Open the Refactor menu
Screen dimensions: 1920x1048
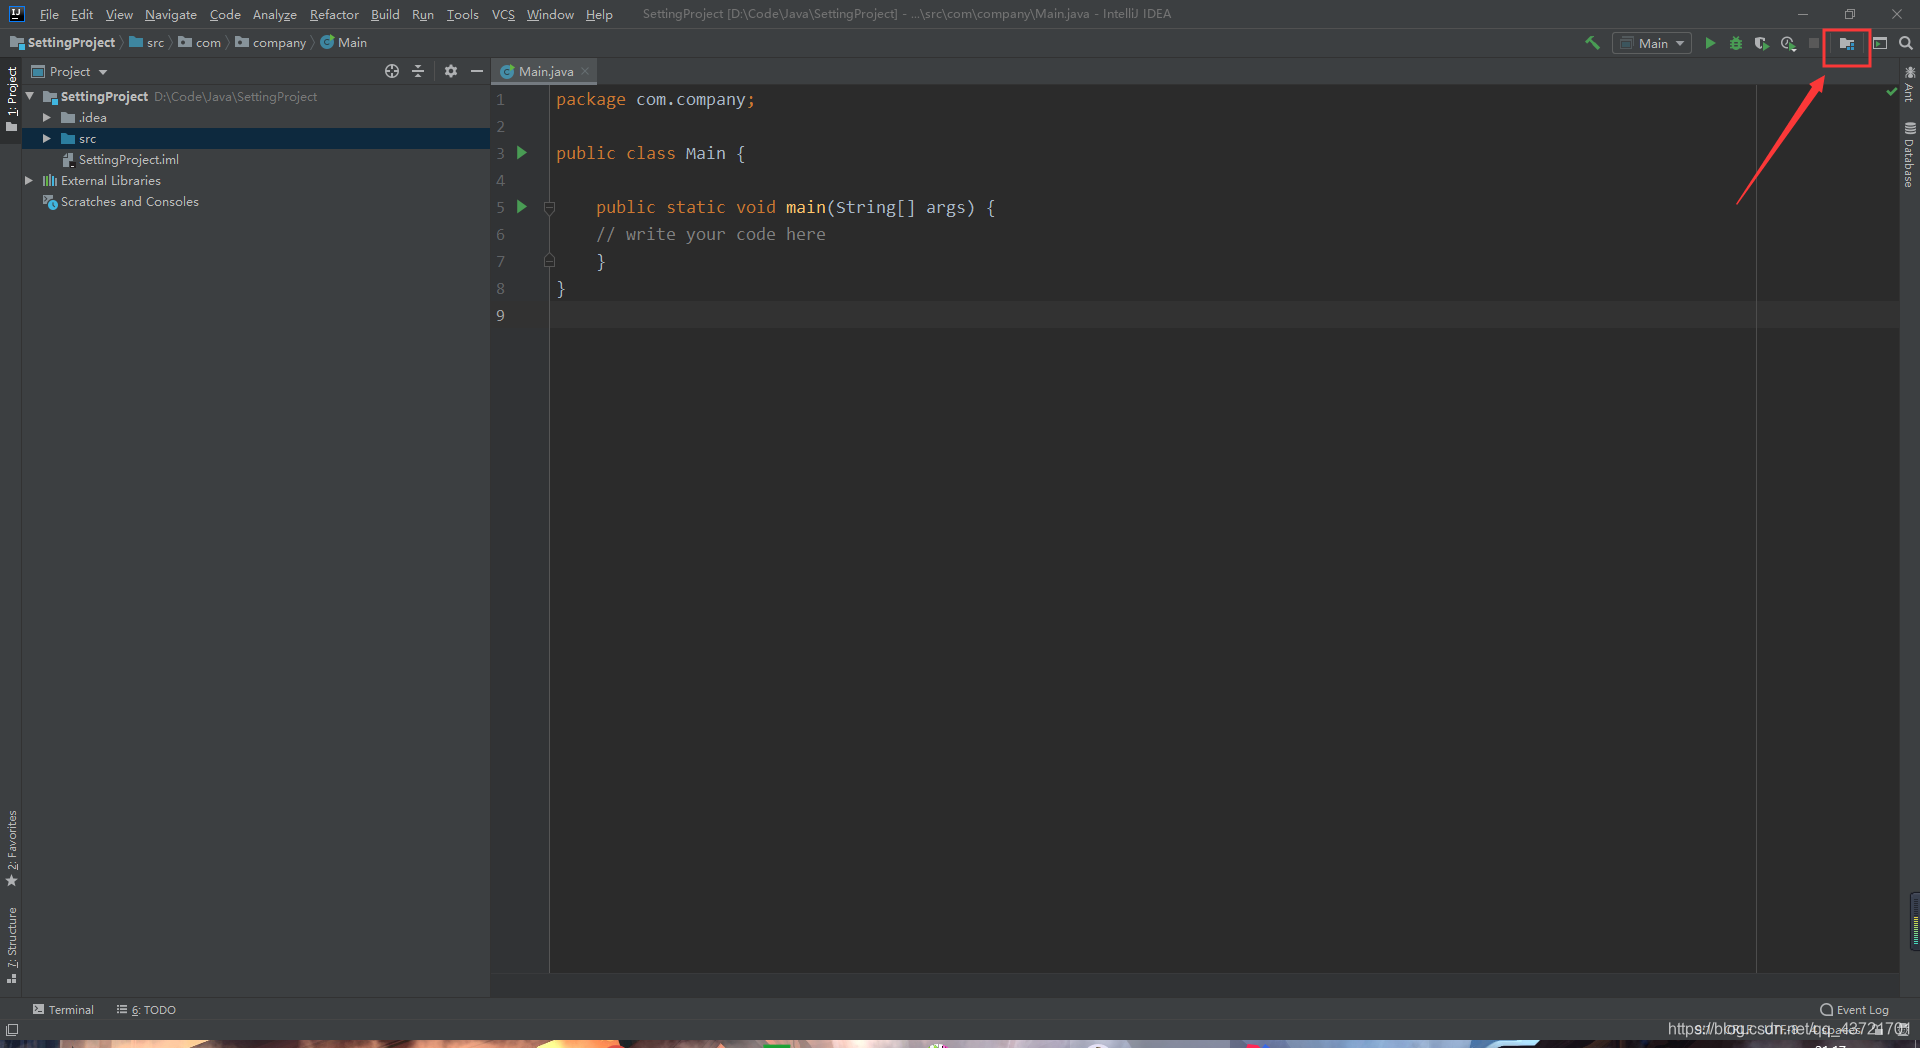pos(334,14)
